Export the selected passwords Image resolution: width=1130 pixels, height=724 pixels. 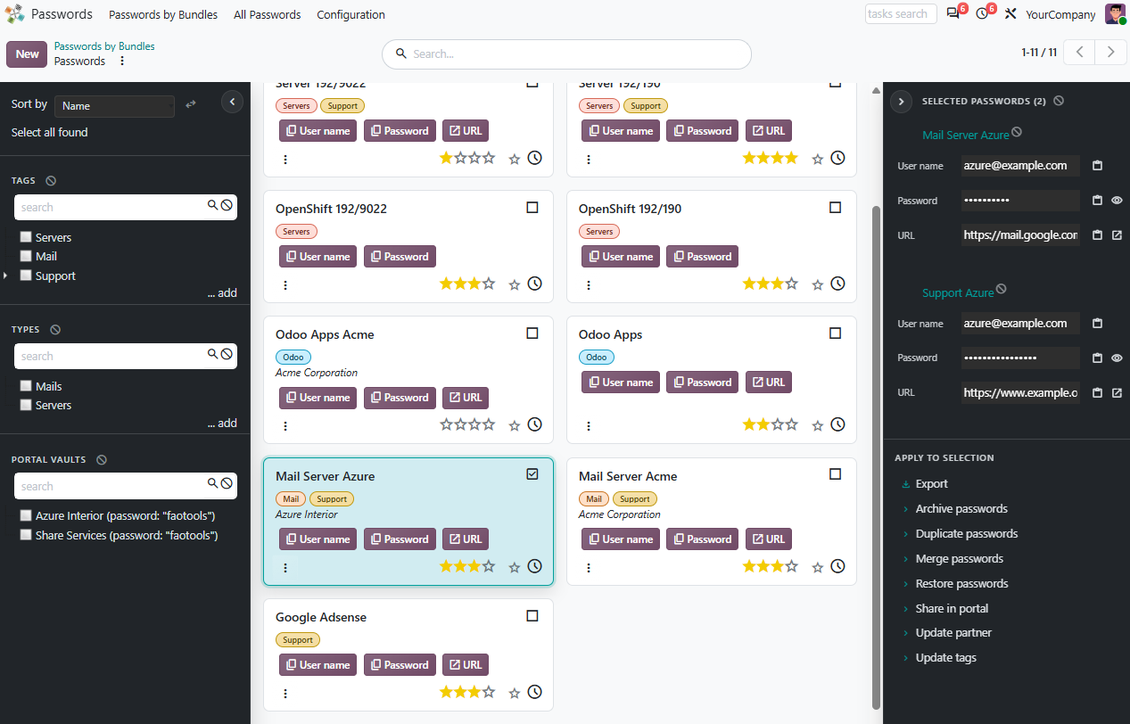click(931, 484)
